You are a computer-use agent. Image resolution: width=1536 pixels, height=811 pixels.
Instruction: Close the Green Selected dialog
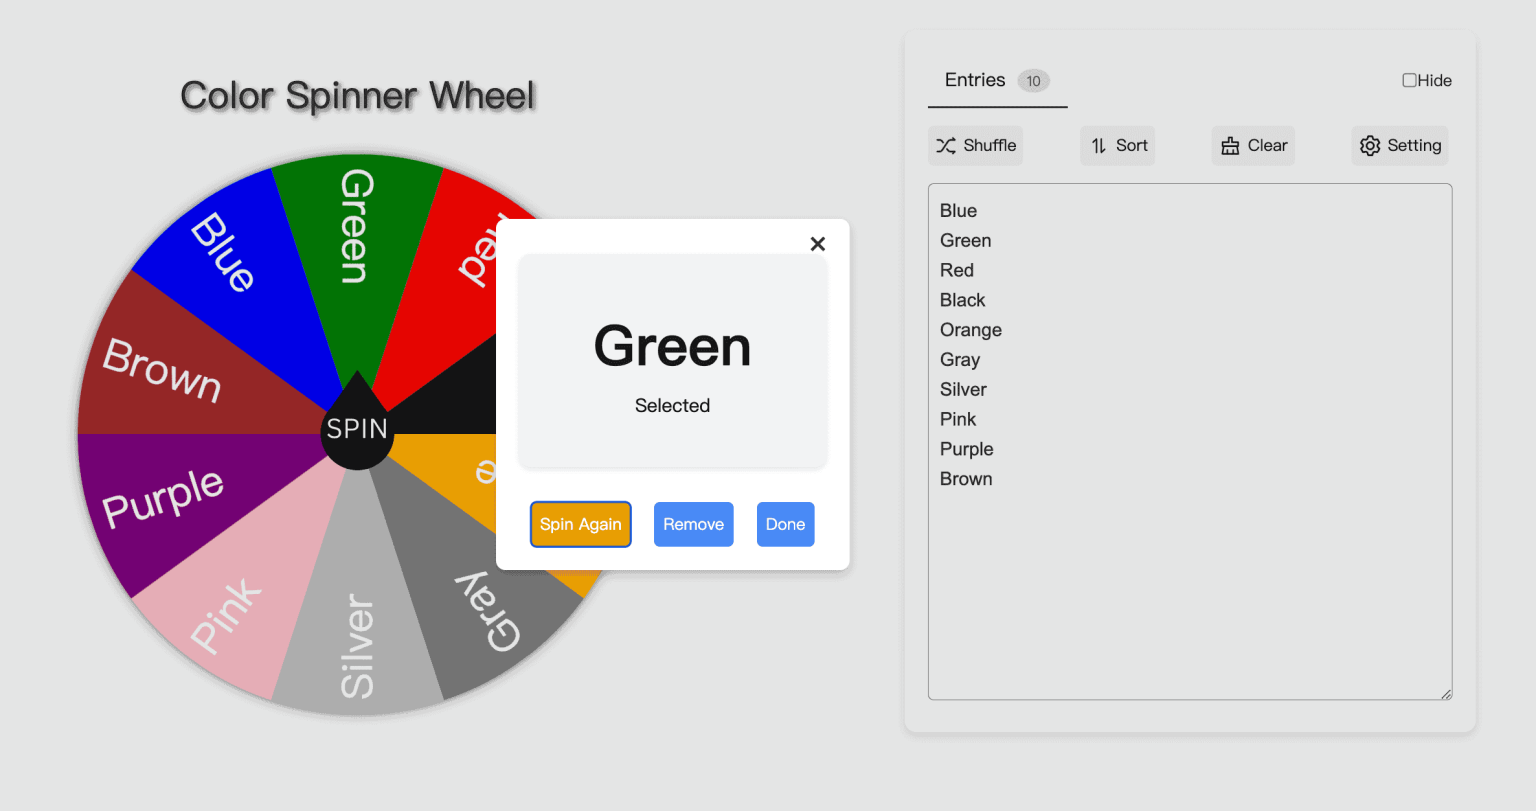point(817,243)
